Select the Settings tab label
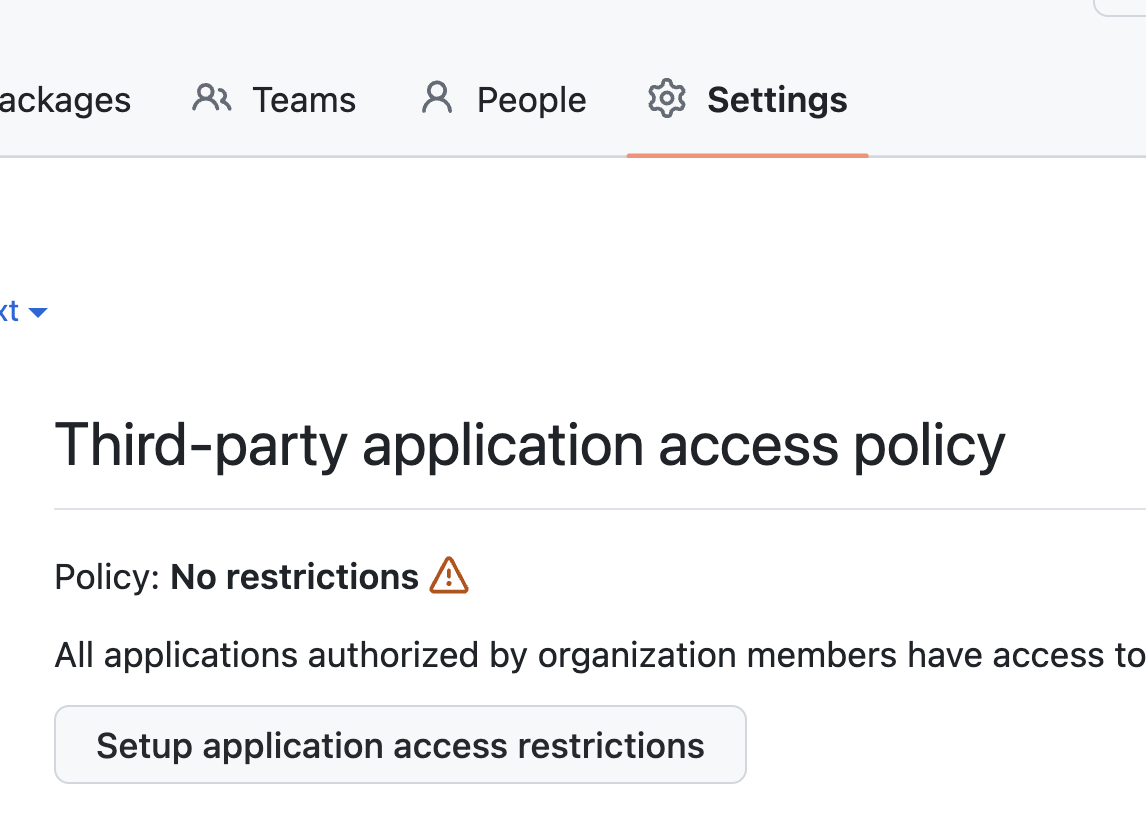Screen dimensions: 1146x834 click(x=777, y=100)
